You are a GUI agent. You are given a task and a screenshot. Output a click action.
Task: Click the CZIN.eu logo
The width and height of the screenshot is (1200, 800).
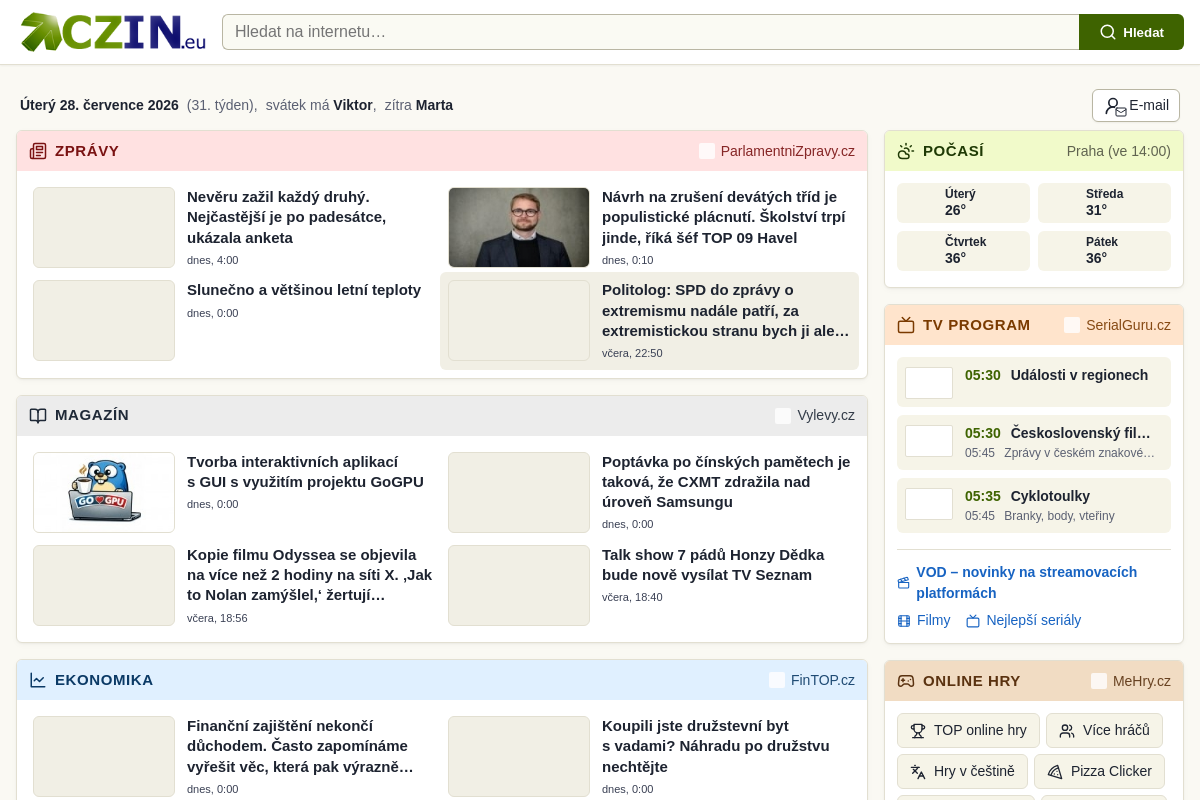(x=113, y=32)
